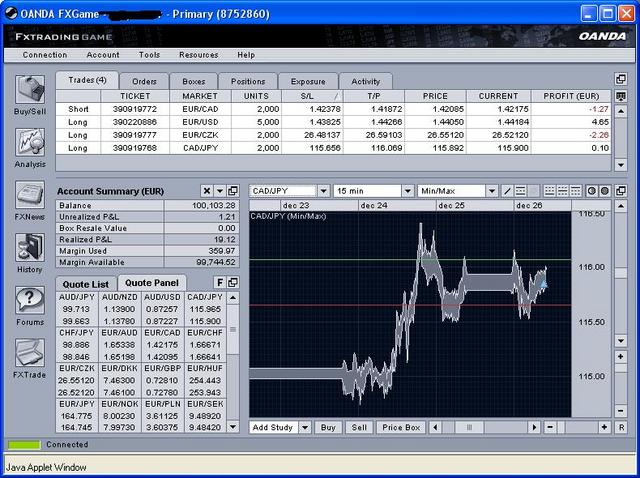This screenshot has width=640, height=478.
Task: Sort trades by PROFIT (EUR) header
Action: (x=571, y=96)
